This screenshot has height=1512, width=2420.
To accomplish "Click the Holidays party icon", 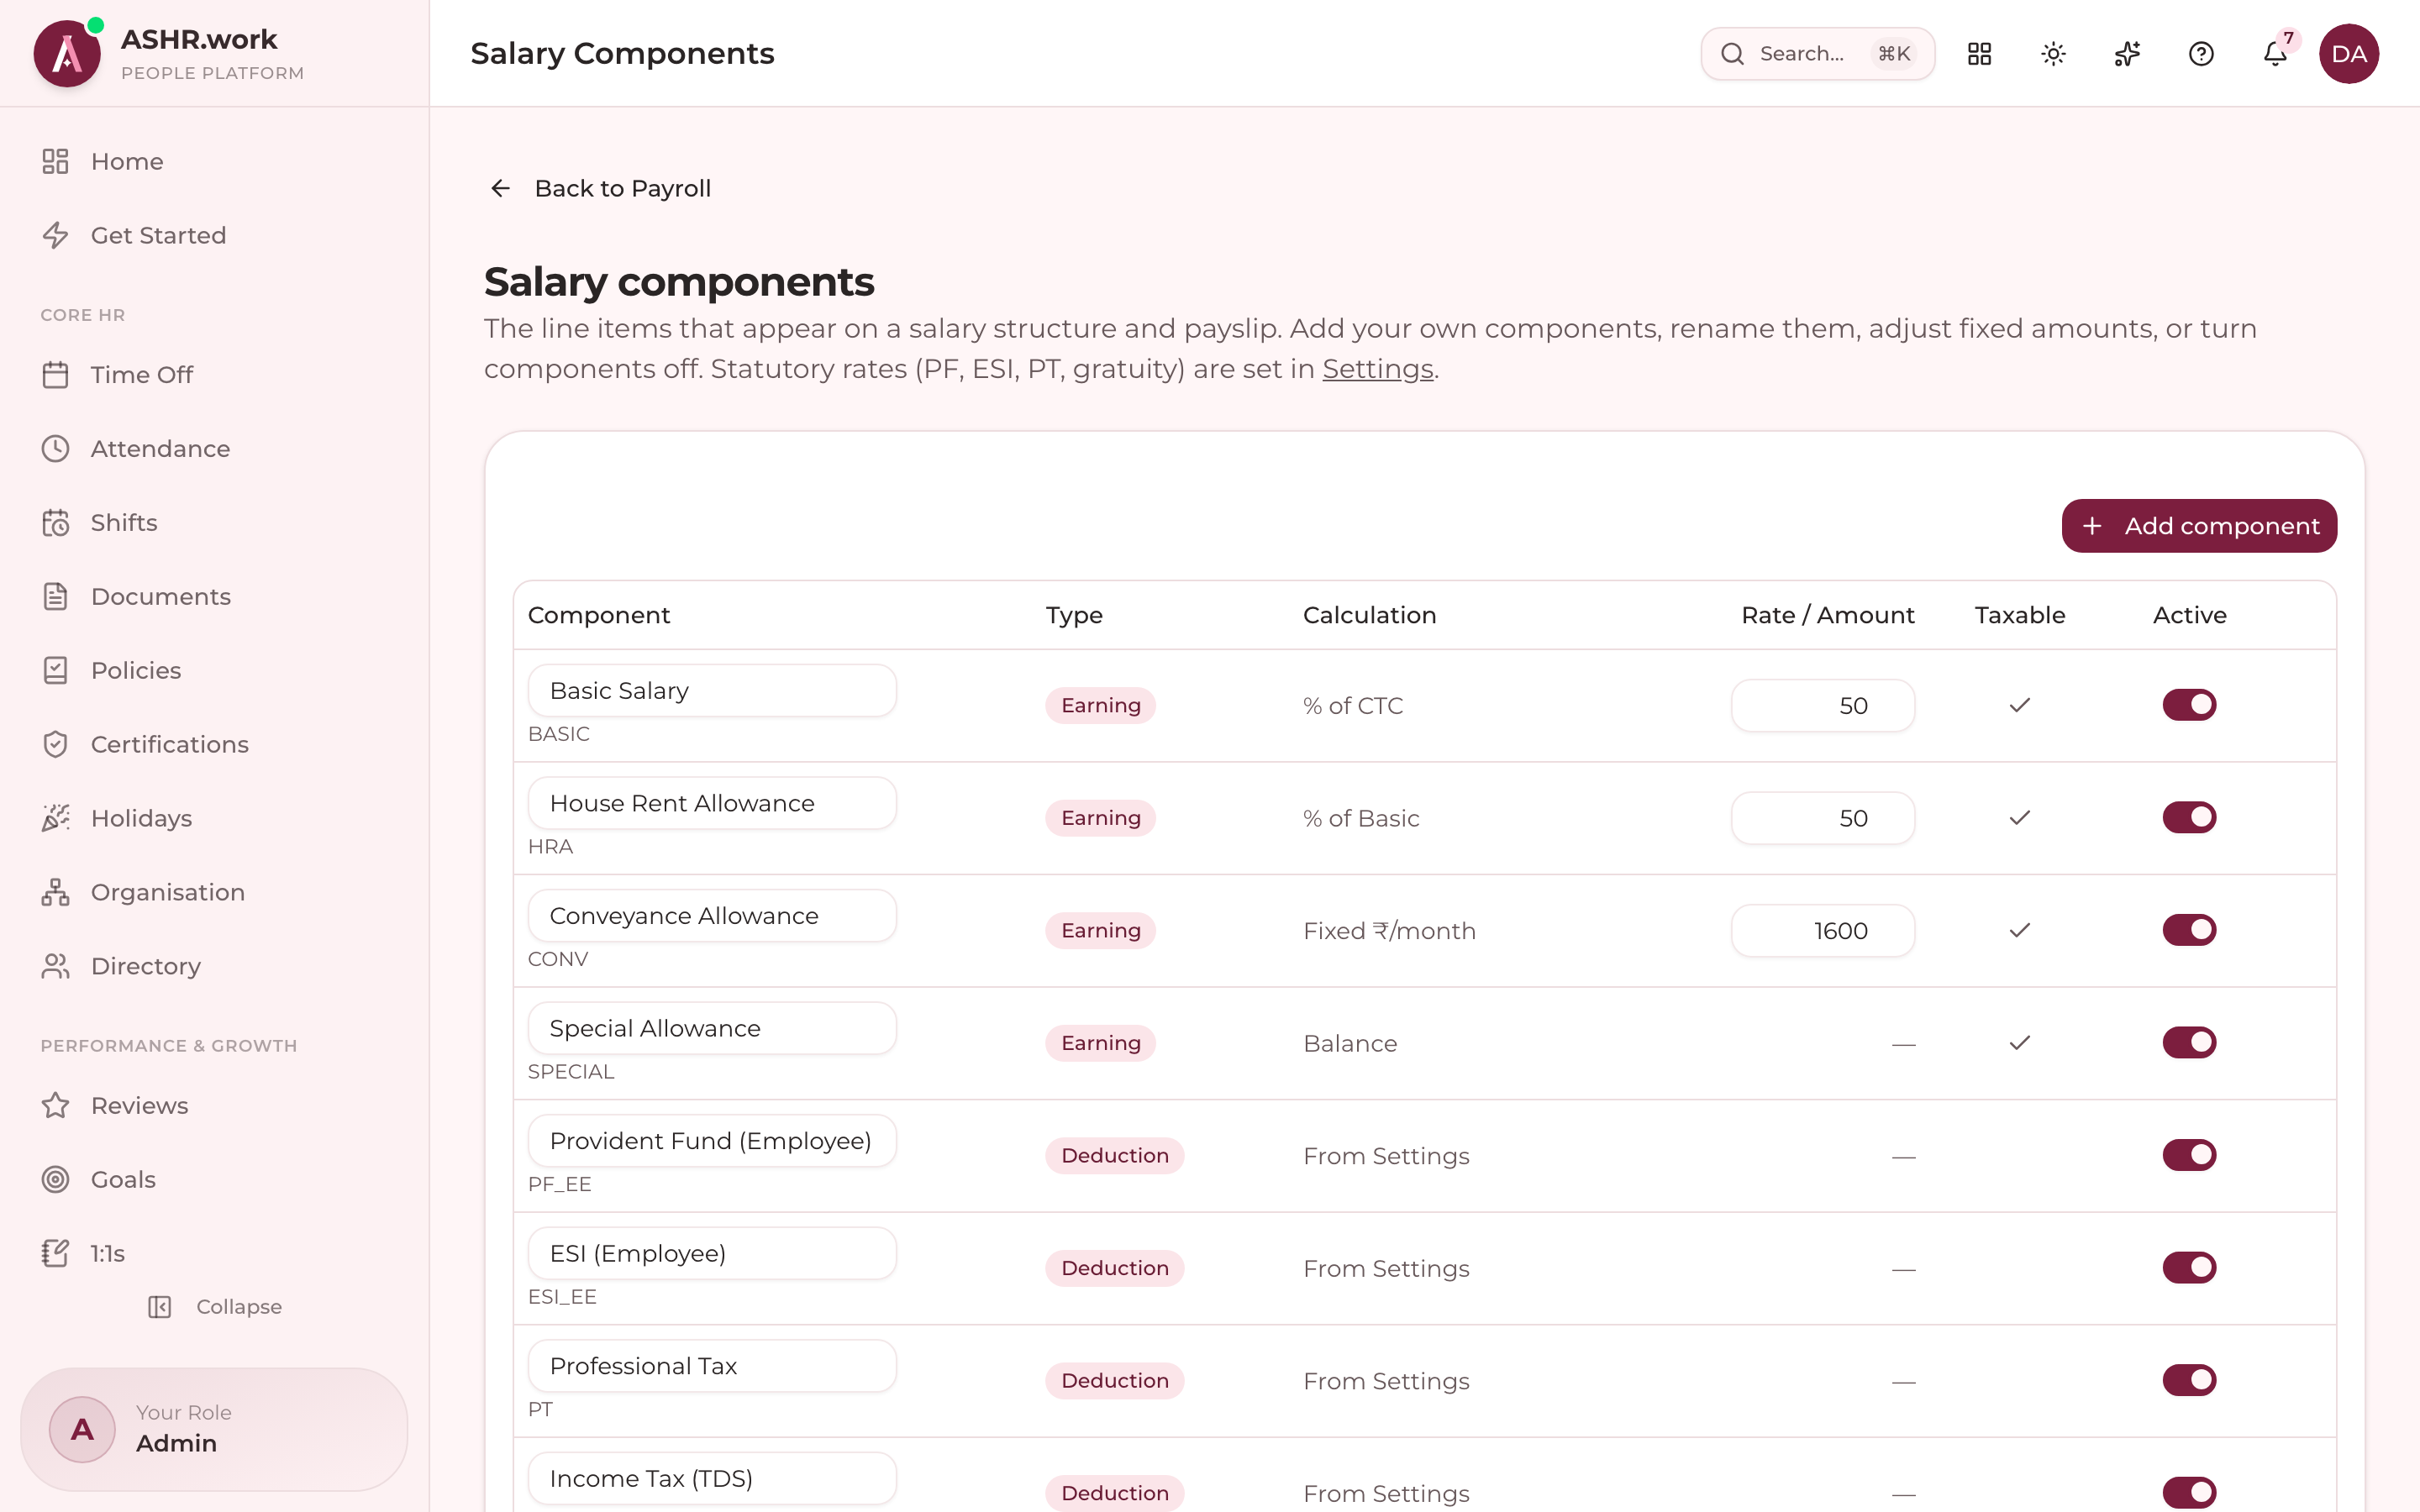I will tap(55, 819).
